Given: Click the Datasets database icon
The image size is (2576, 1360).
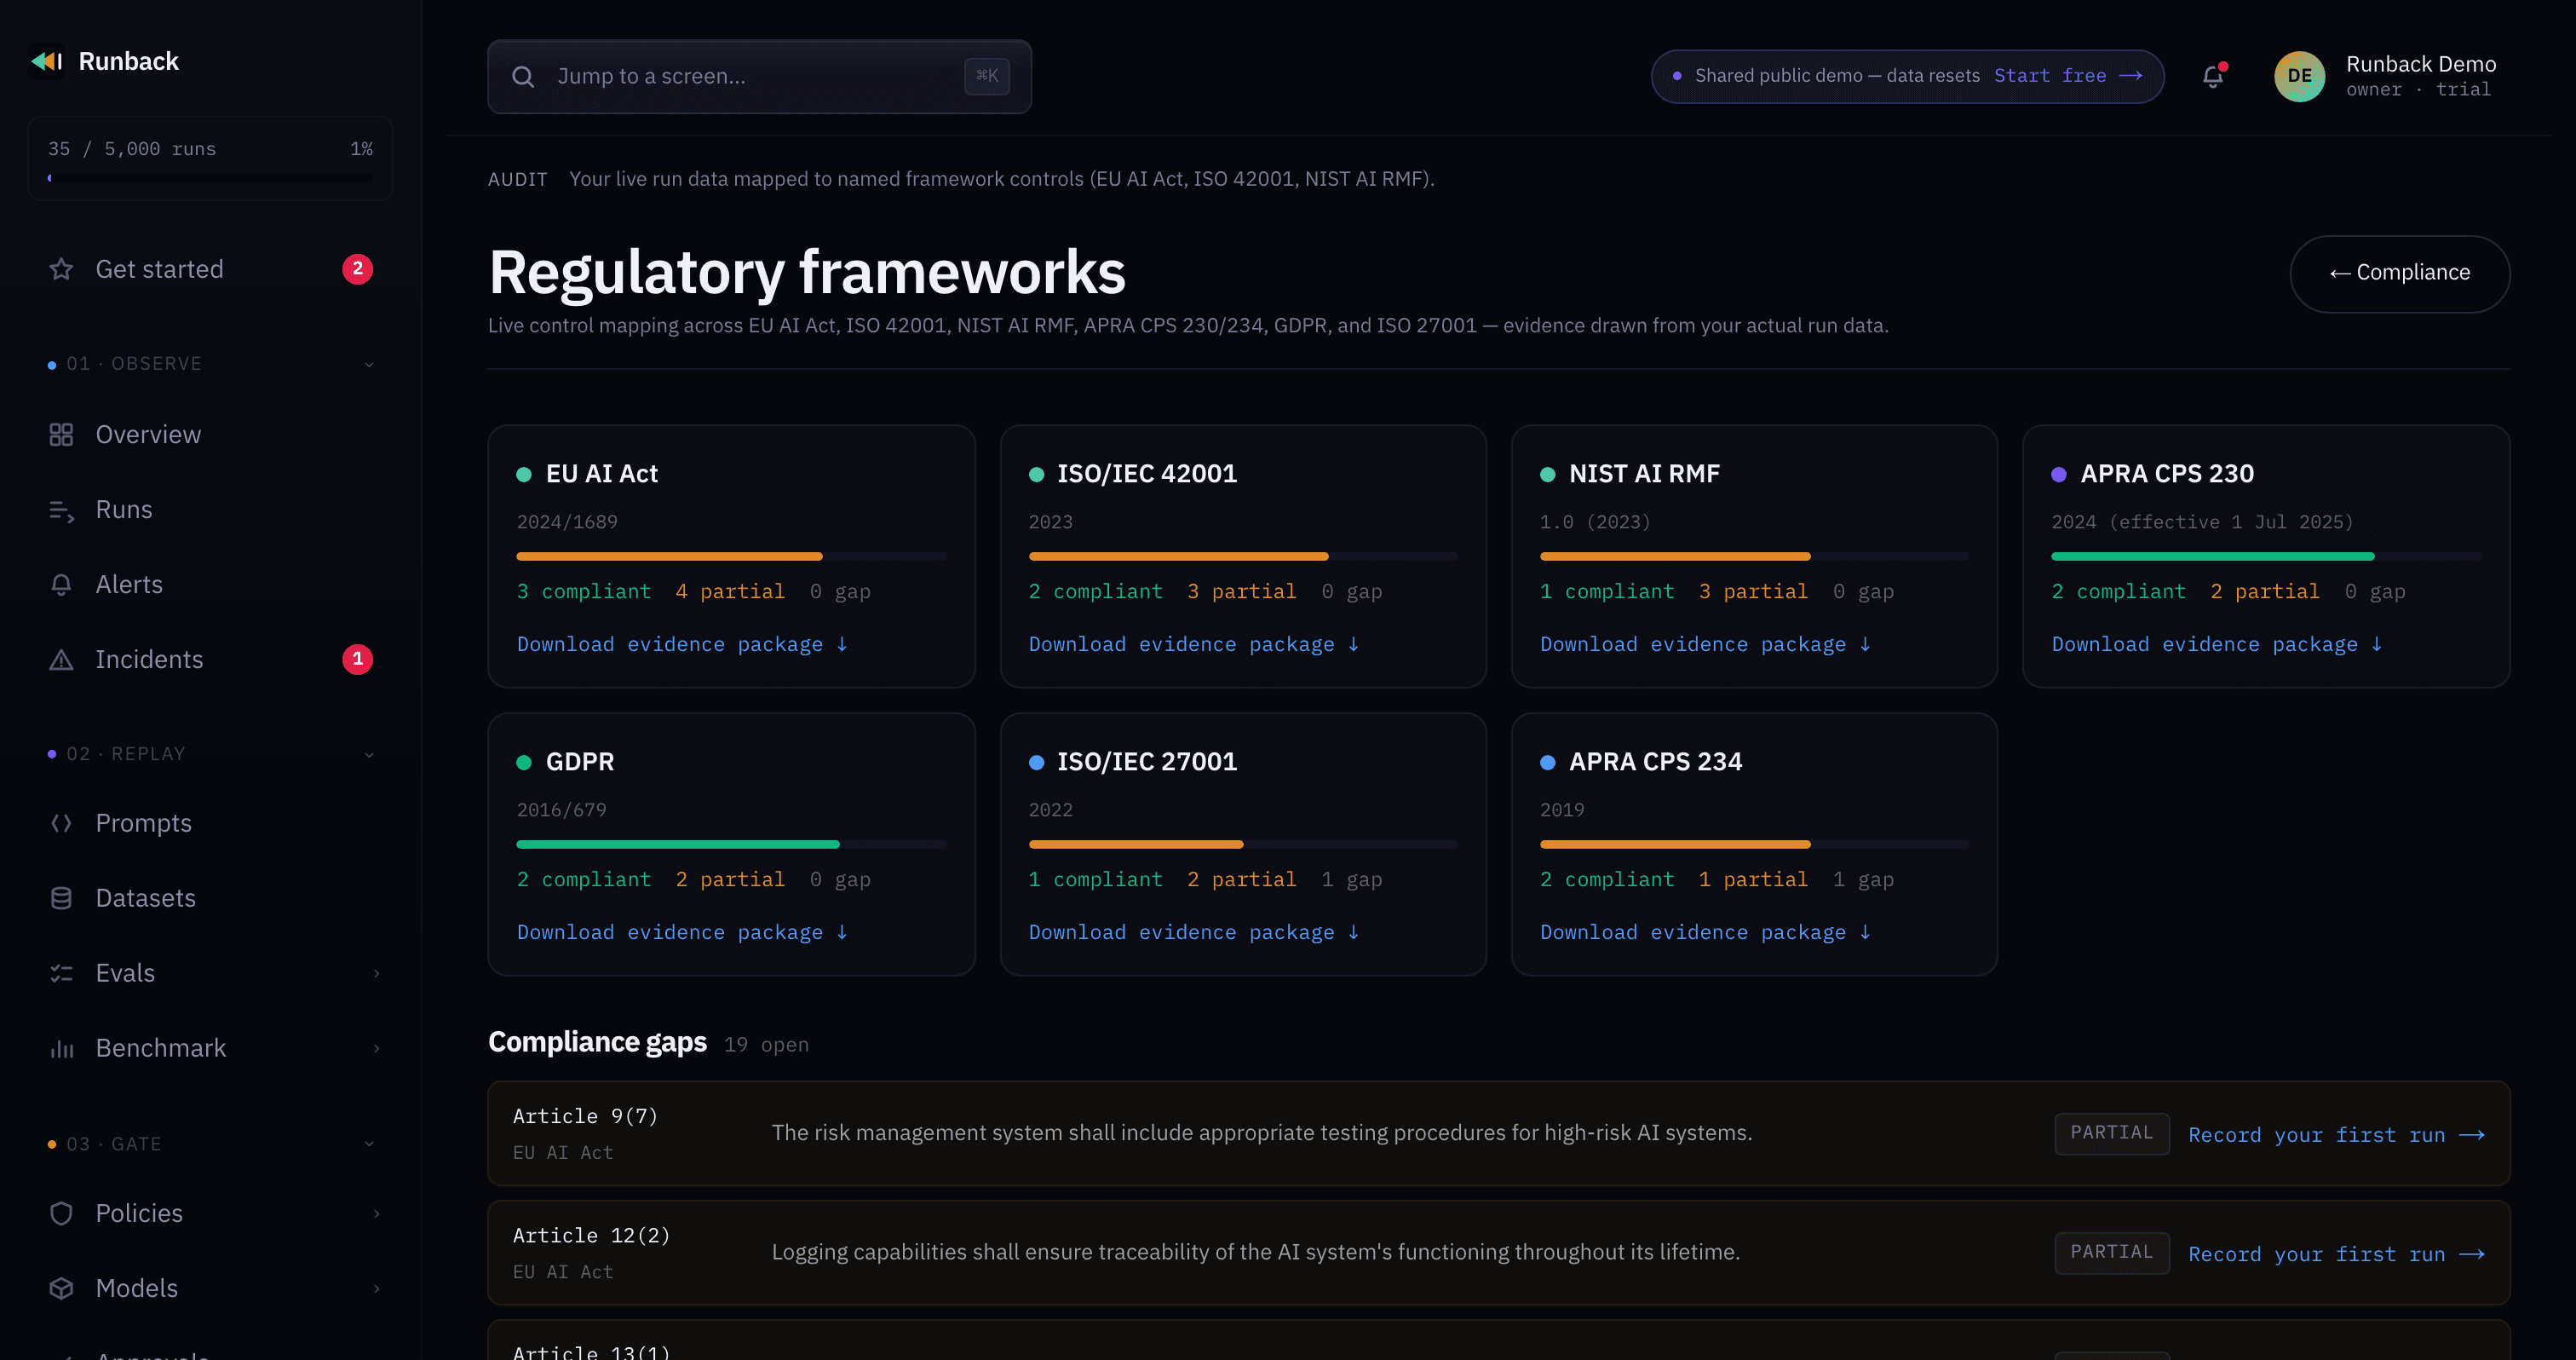Looking at the screenshot, I should (61, 898).
